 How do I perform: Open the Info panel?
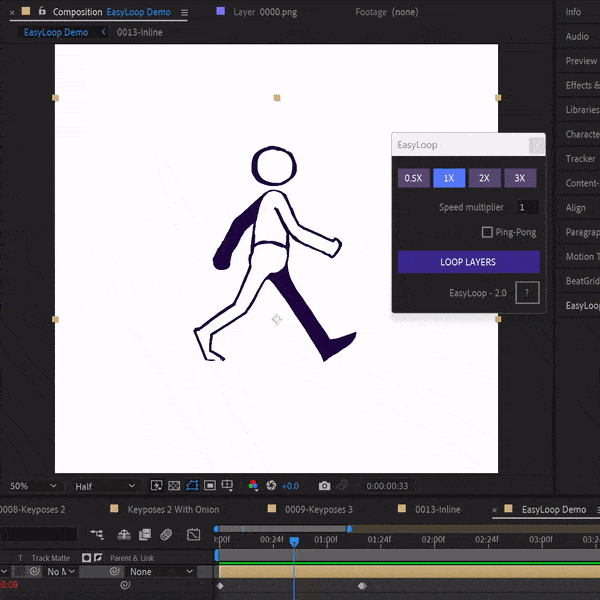click(573, 12)
